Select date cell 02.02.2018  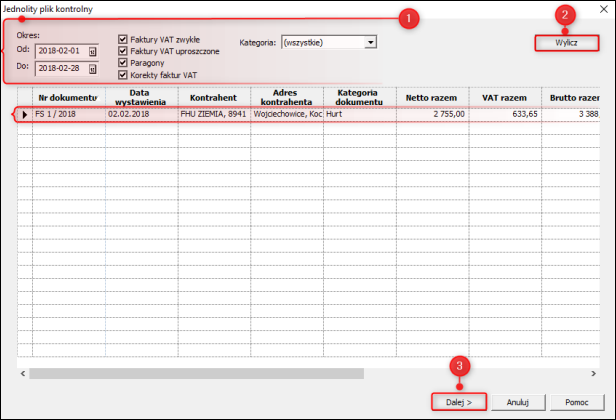(x=142, y=114)
